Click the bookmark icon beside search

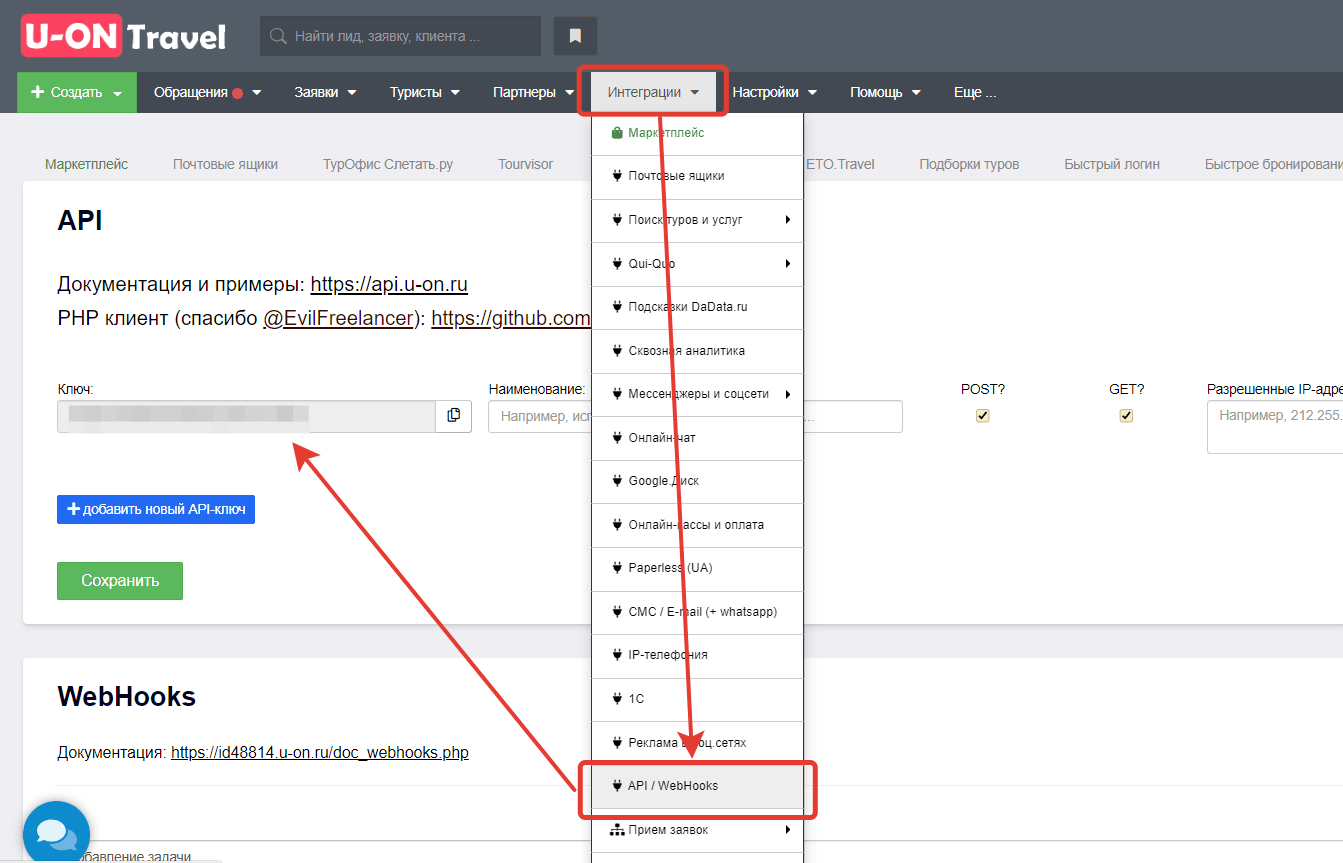click(575, 36)
